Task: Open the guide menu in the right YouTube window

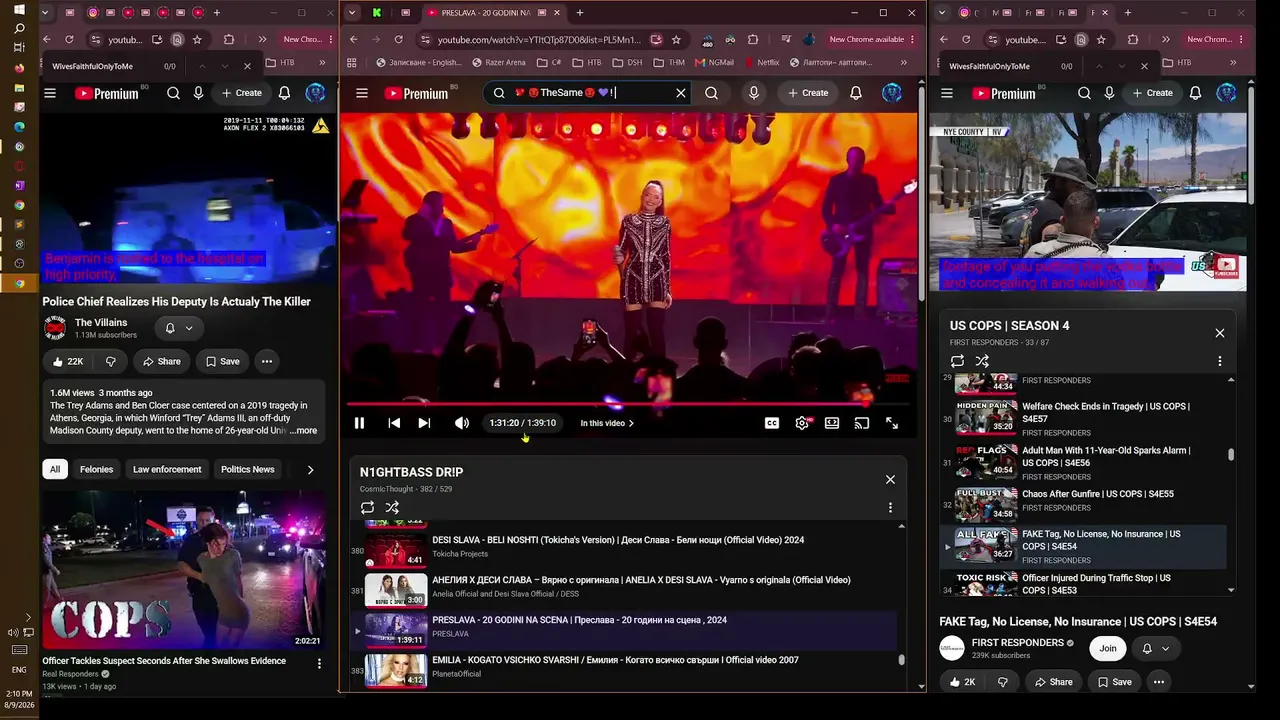Action: click(947, 93)
